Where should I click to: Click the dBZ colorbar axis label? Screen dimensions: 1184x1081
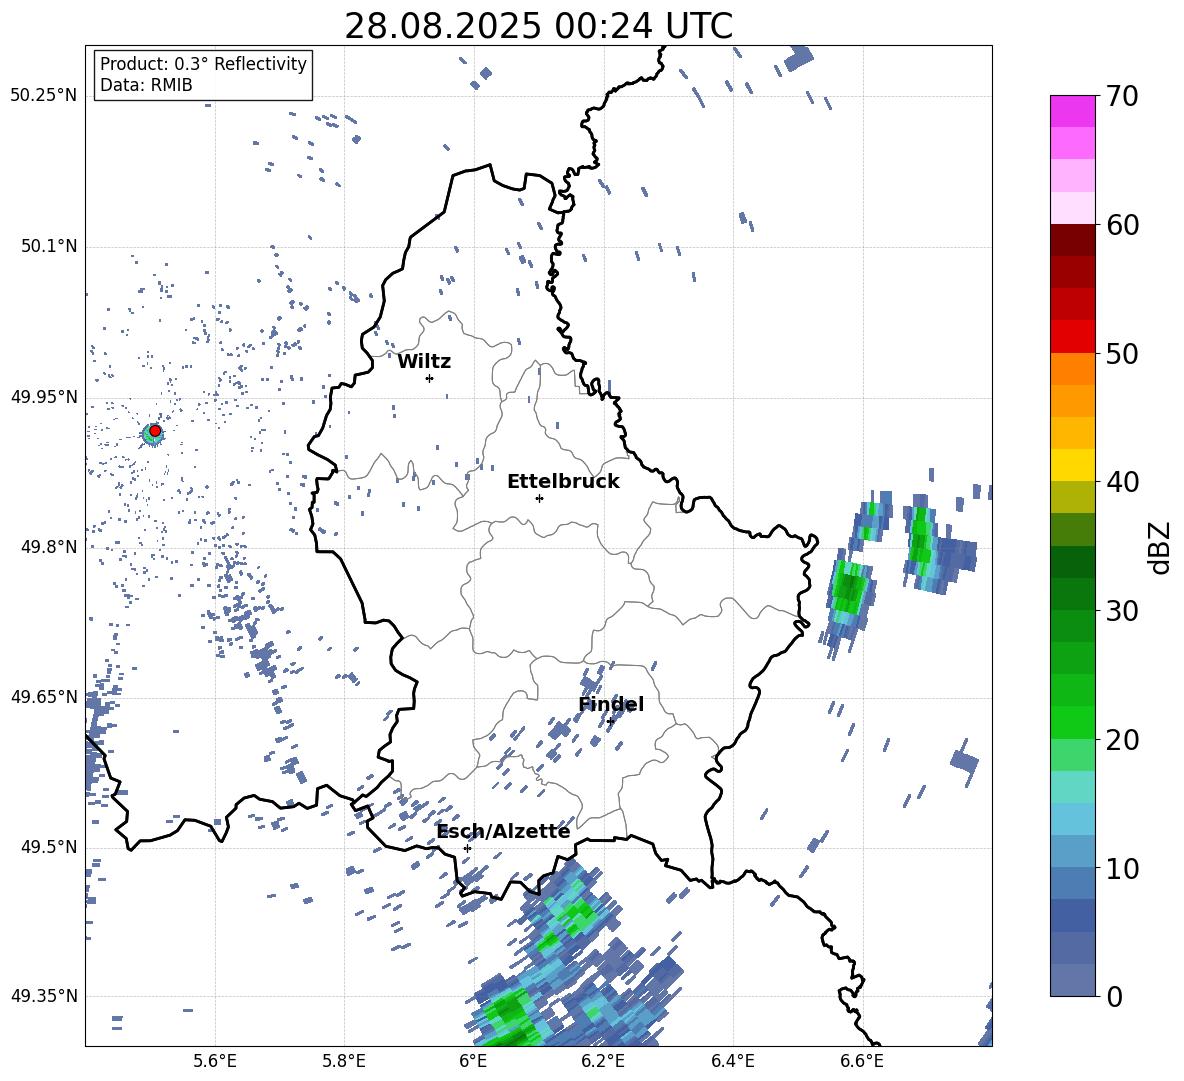coord(1161,547)
